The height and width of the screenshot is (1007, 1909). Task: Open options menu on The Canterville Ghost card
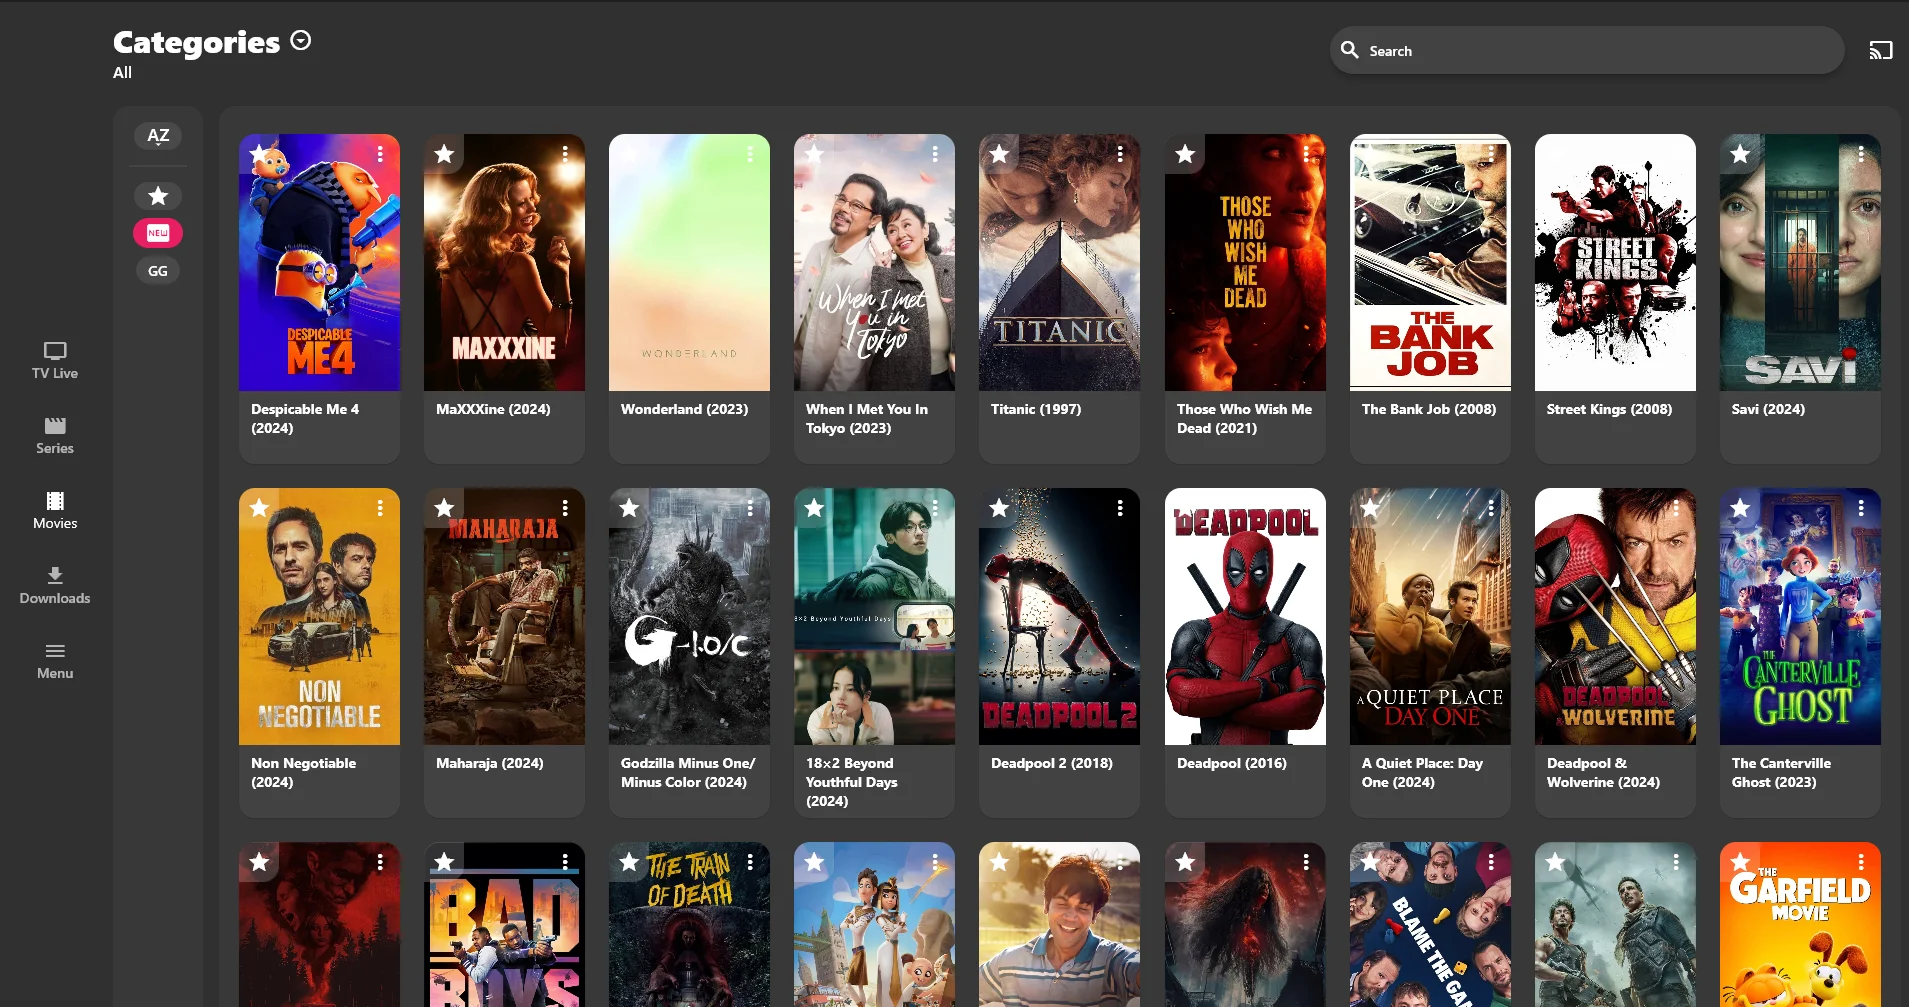(1861, 508)
